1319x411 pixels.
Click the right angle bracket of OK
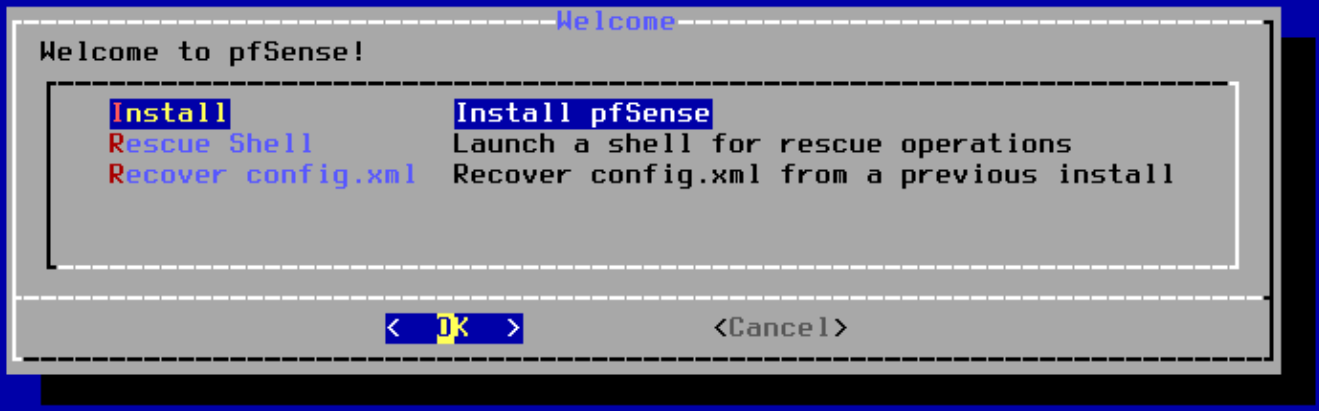tap(514, 327)
